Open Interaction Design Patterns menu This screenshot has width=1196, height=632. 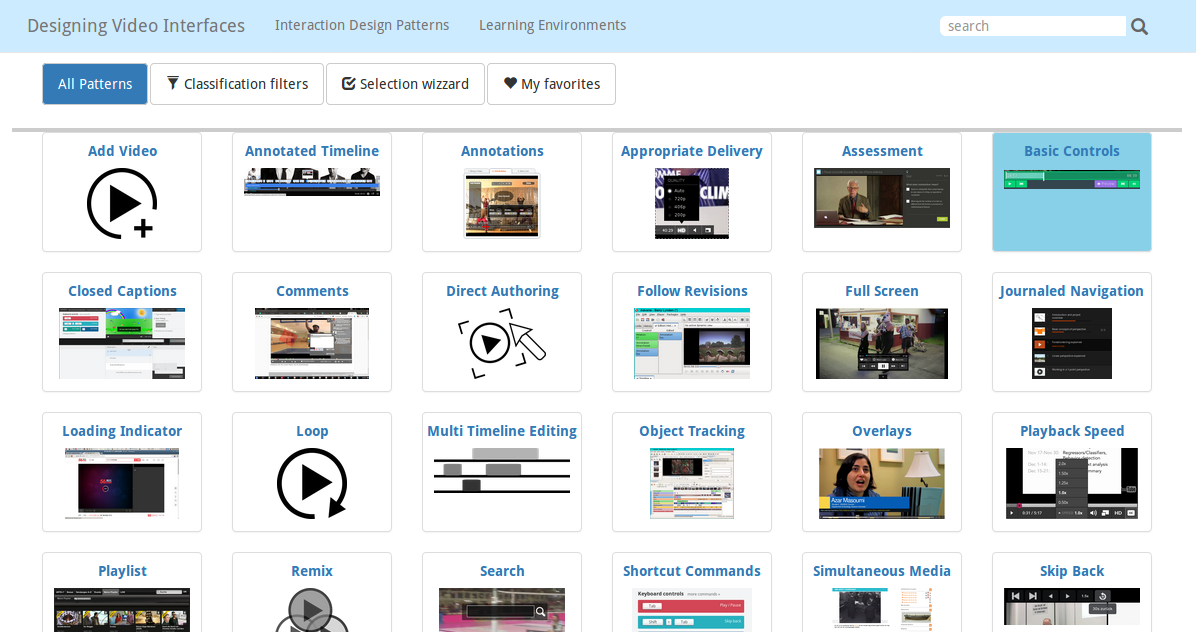tap(362, 25)
